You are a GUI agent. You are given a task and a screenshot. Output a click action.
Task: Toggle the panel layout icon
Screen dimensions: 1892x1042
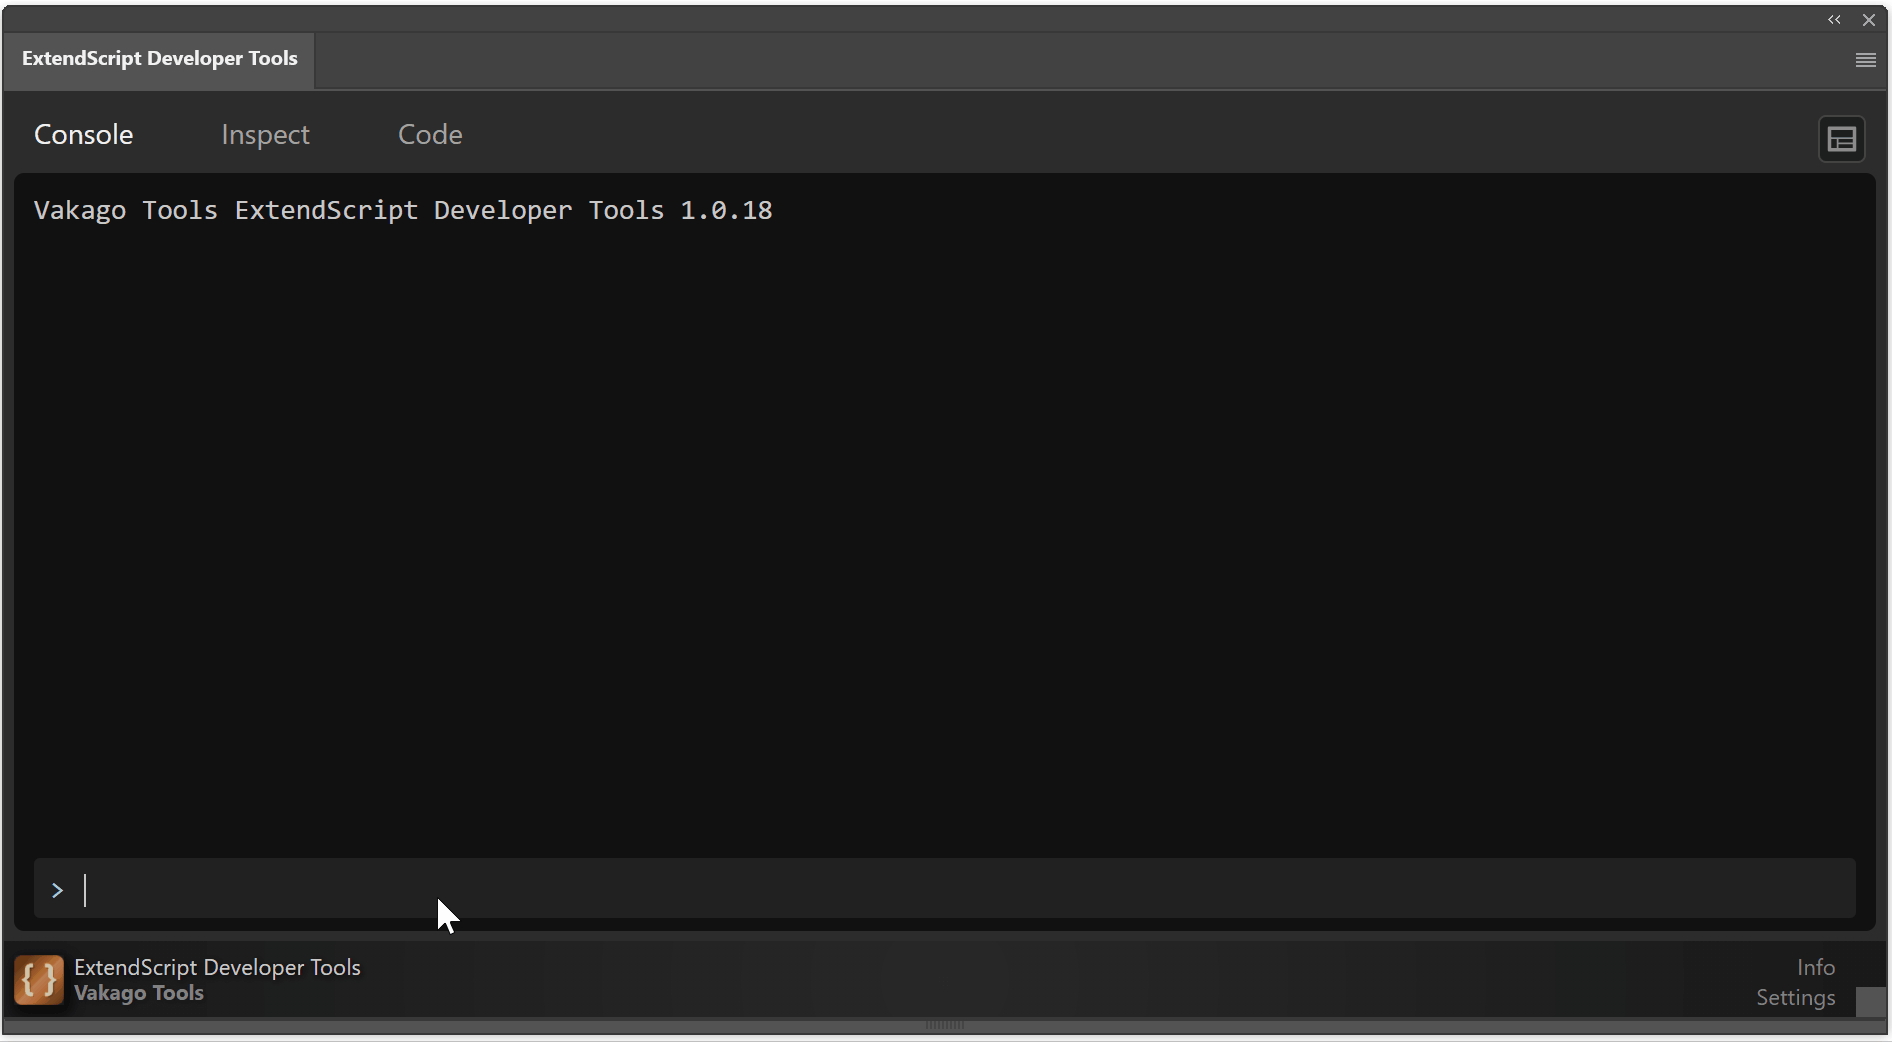click(x=1841, y=139)
